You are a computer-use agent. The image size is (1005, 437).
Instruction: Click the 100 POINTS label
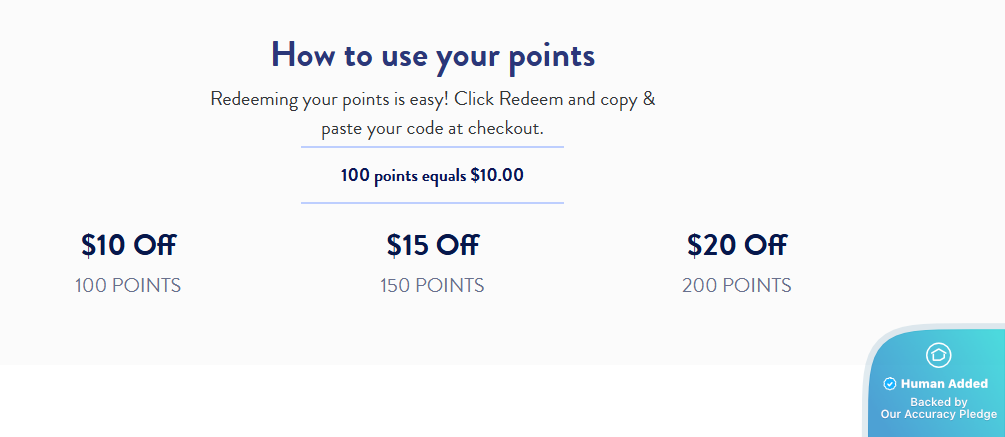pos(128,286)
